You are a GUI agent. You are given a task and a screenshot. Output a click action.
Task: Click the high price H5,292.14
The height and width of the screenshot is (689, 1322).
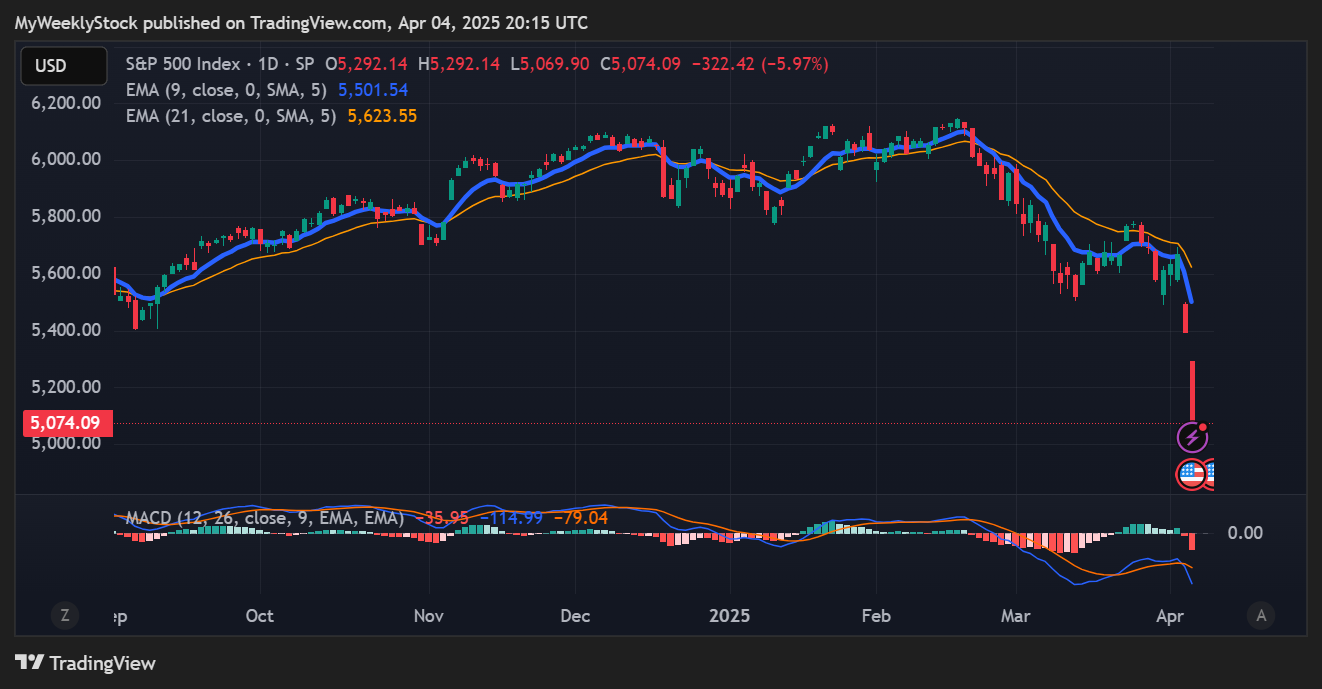pyautogui.click(x=458, y=64)
